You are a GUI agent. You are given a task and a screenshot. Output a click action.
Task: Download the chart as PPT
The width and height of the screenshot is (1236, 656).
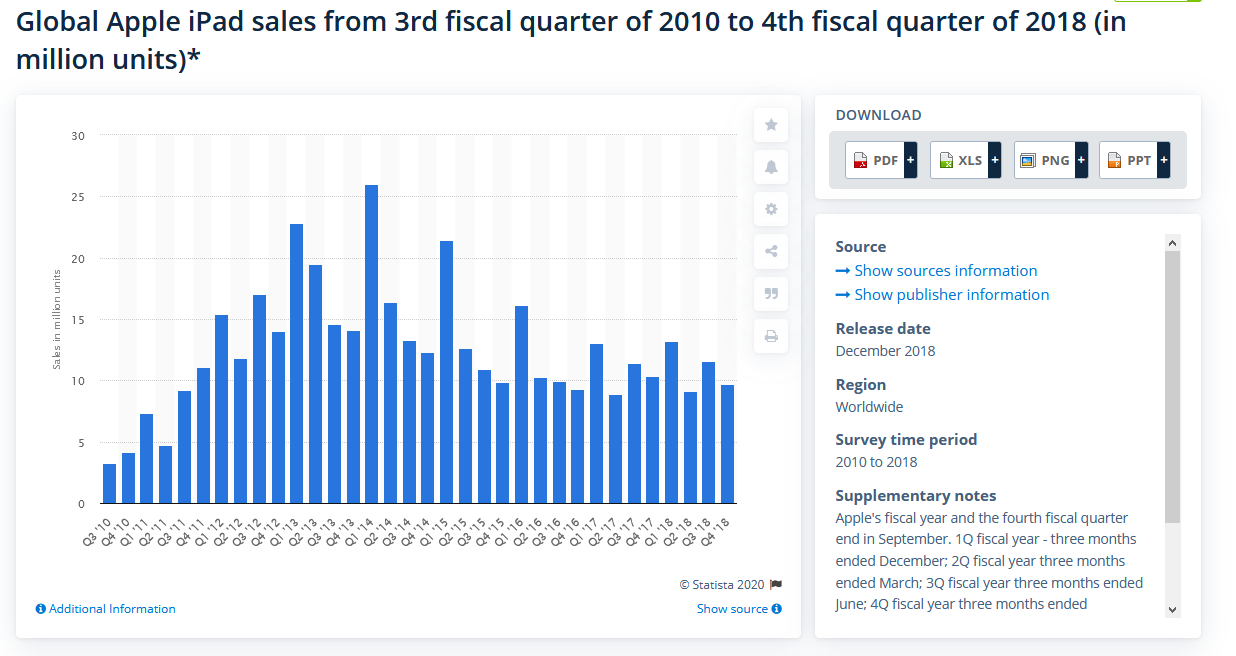click(1135, 160)
